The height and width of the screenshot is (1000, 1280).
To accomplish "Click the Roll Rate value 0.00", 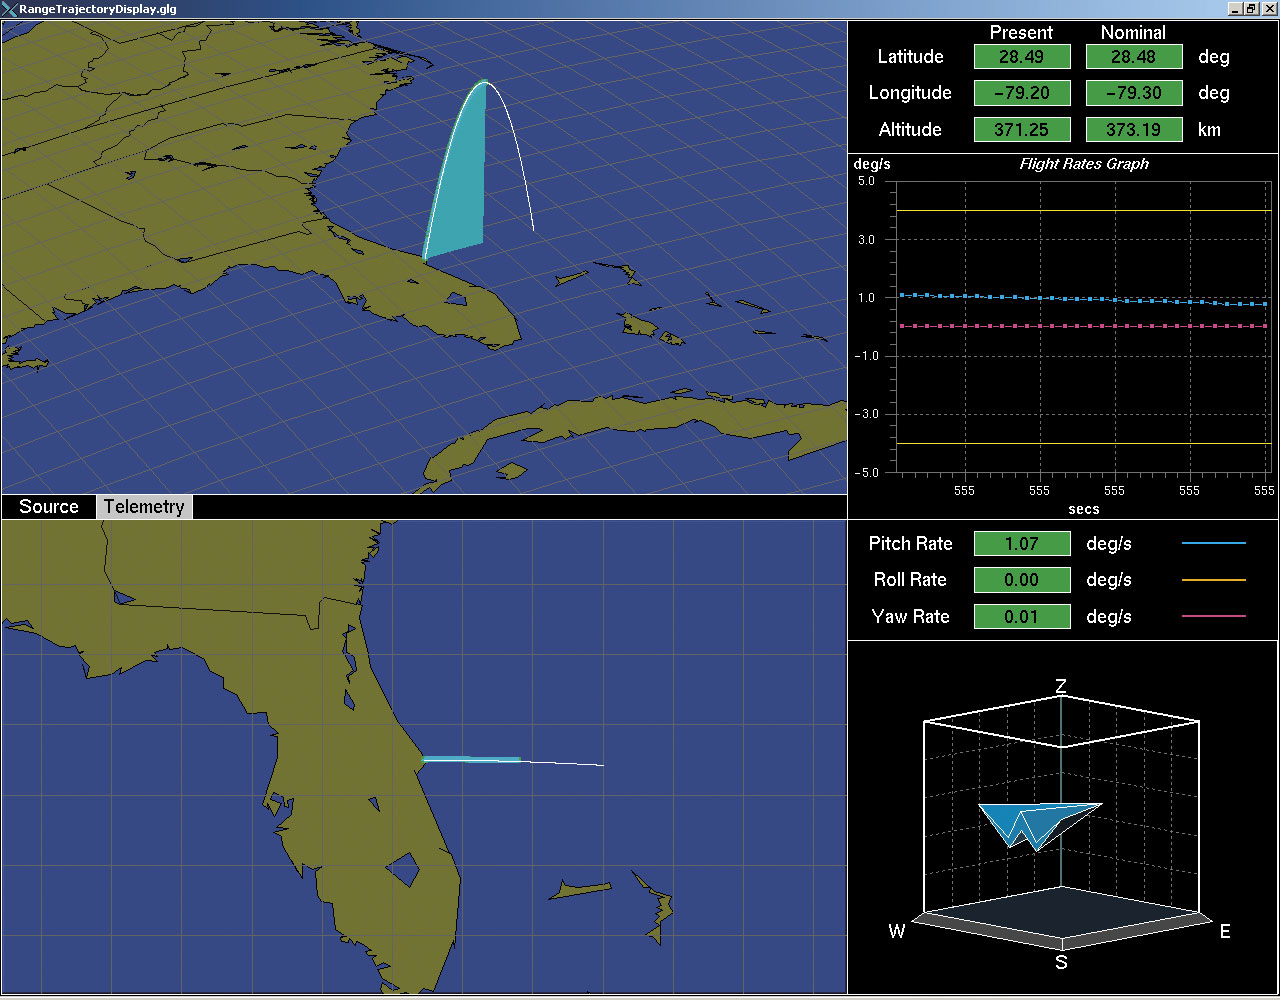I will [x=1022, y=580].
